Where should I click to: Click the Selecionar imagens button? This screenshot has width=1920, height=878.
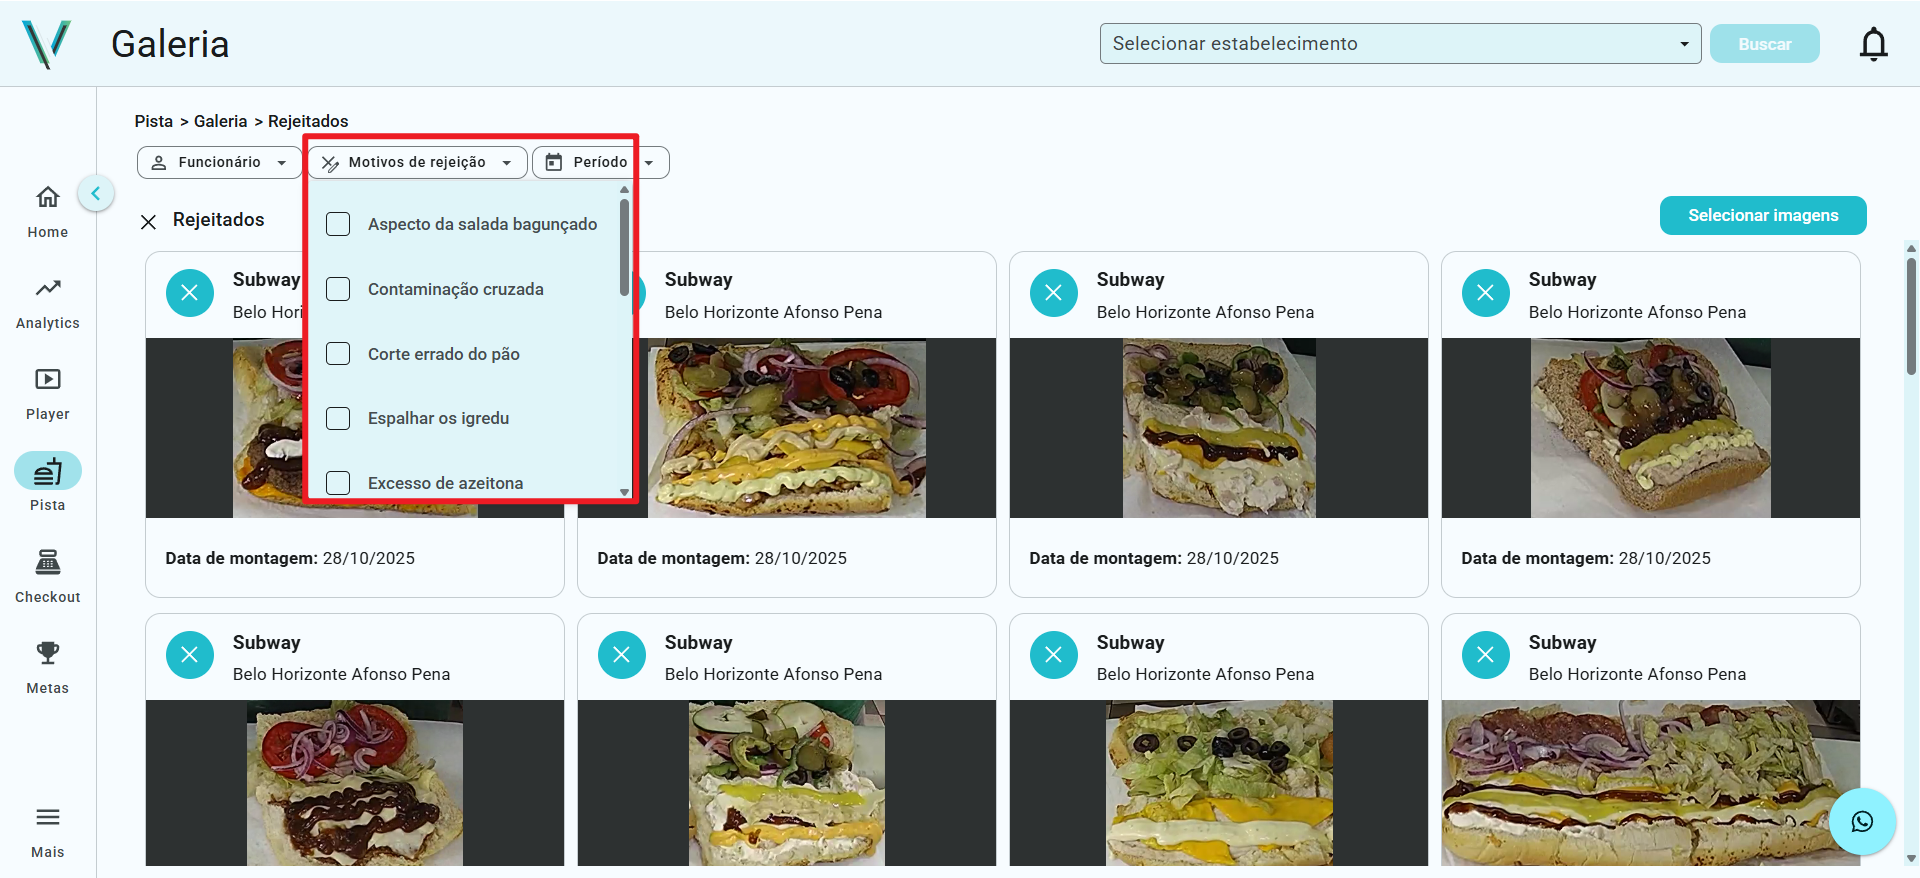(x=1763, y=215)
